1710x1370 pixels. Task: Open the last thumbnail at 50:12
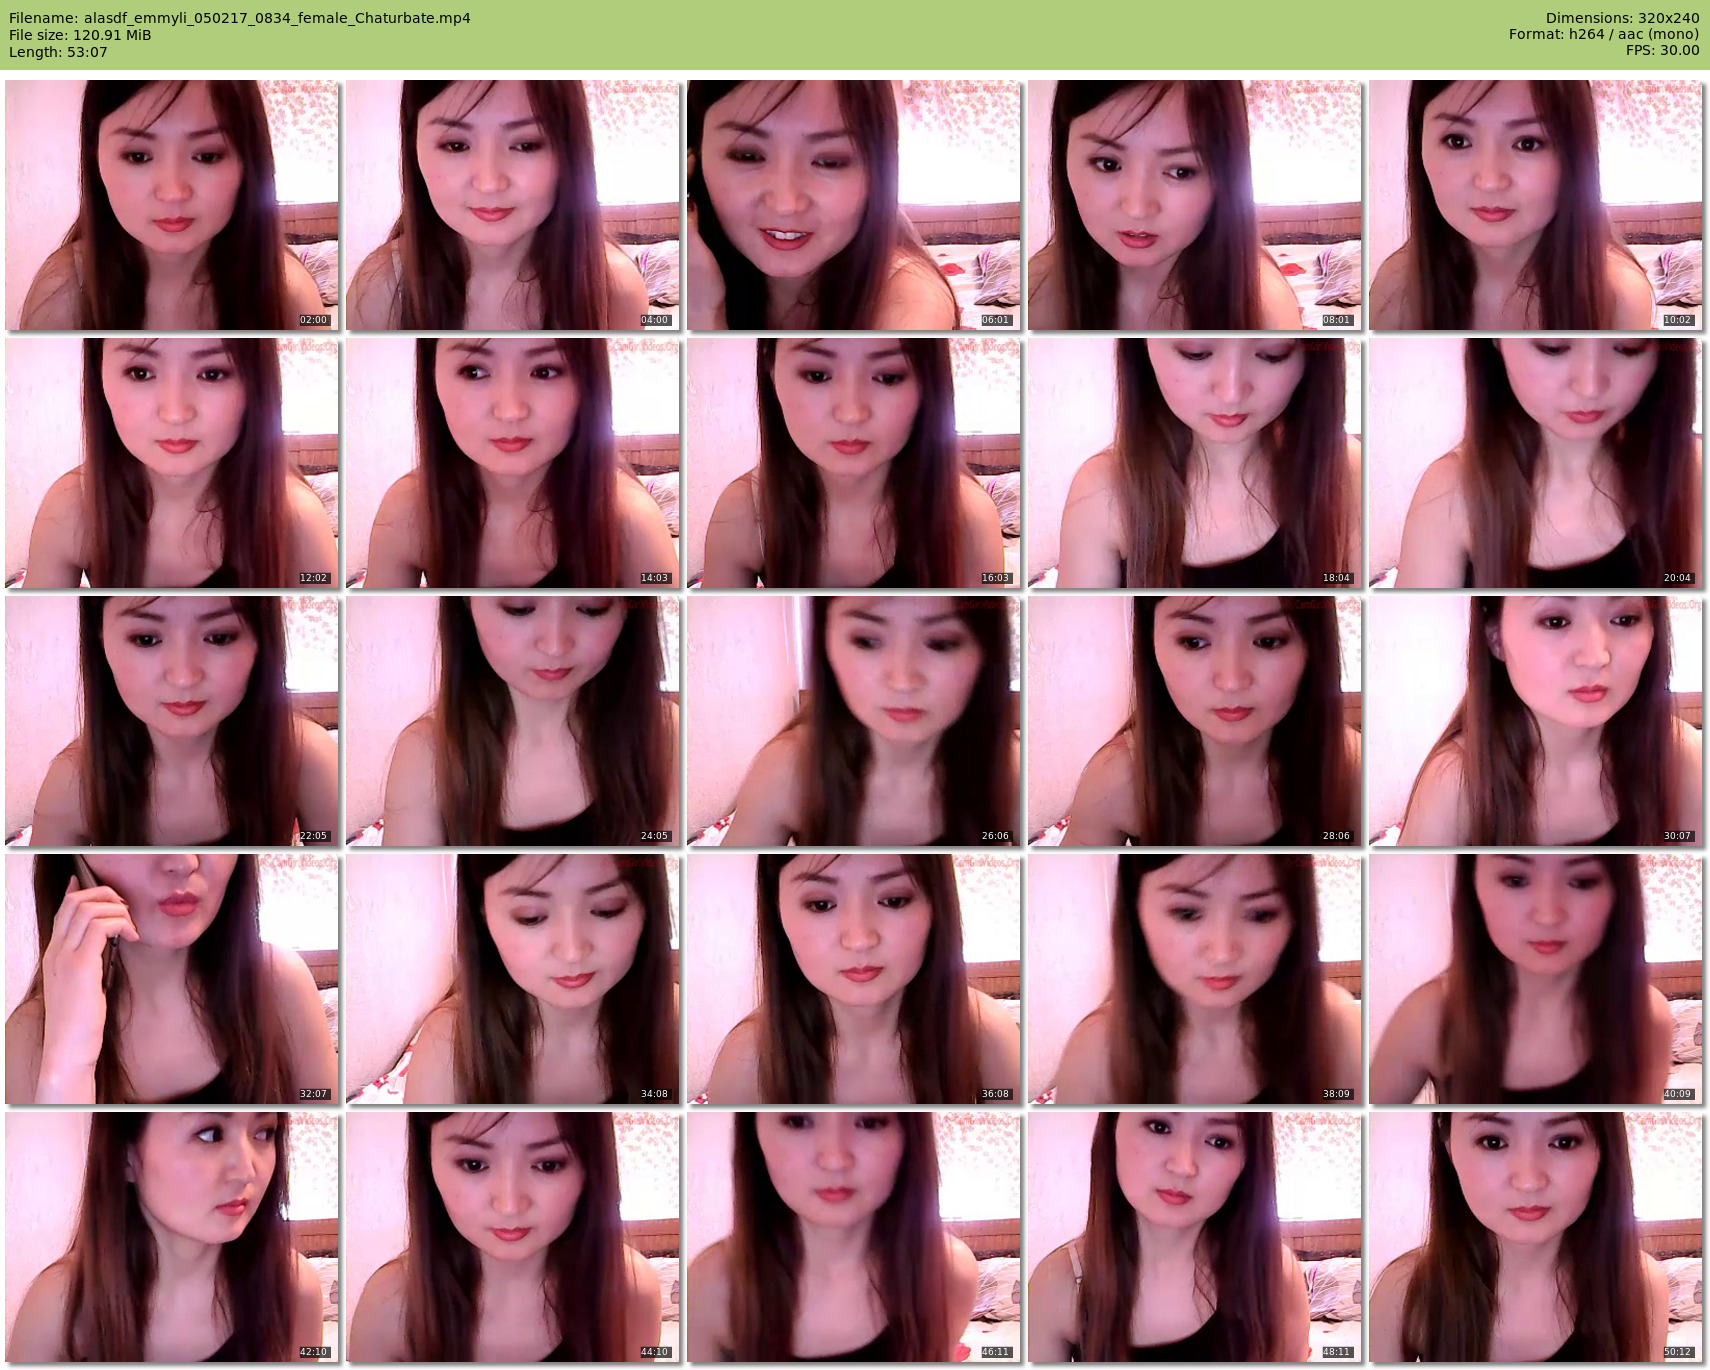1535,1237
